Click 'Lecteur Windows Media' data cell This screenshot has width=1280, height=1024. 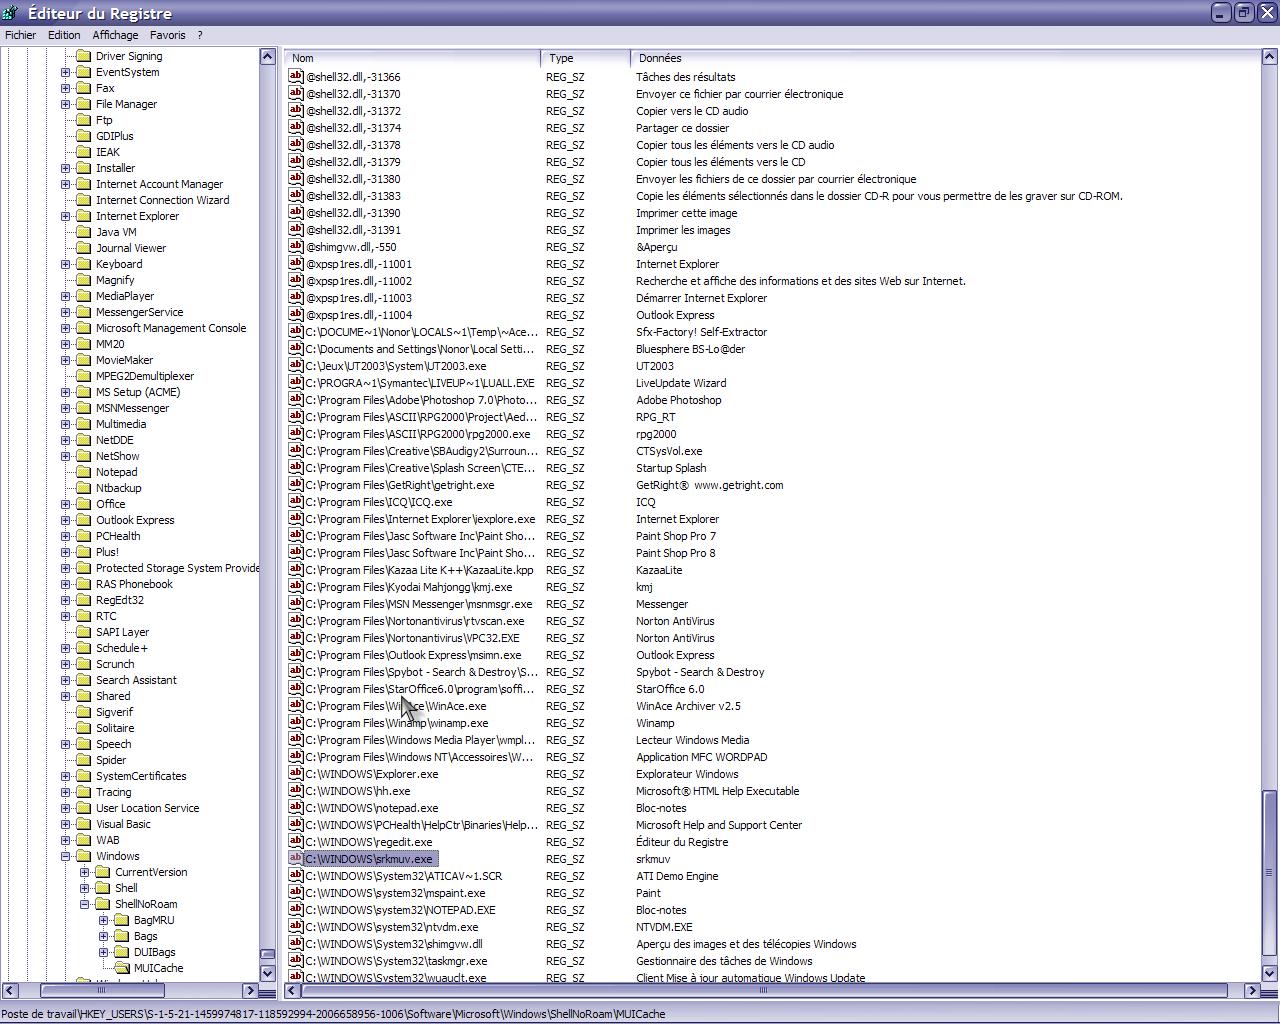click(692, 740)
